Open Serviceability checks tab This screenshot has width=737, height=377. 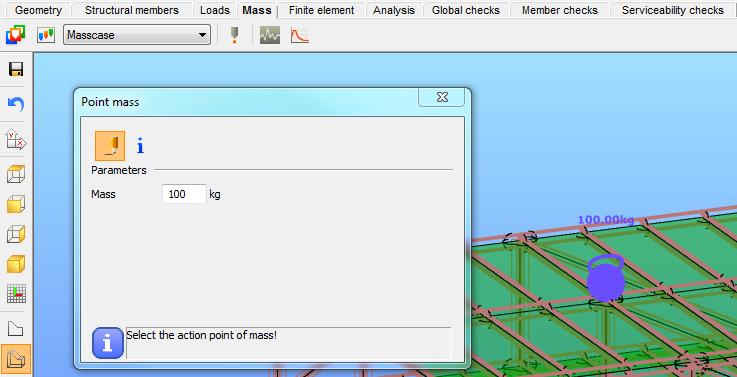pos(673,10)
